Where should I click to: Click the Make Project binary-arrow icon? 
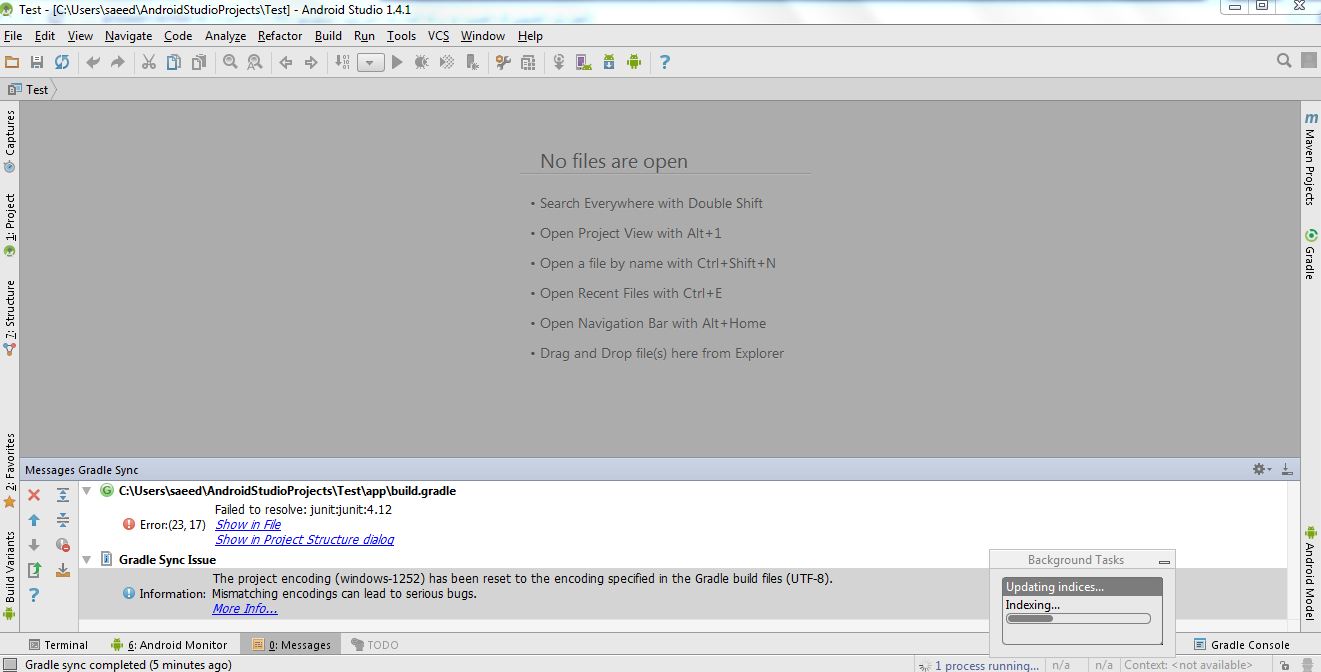(343, 62)
